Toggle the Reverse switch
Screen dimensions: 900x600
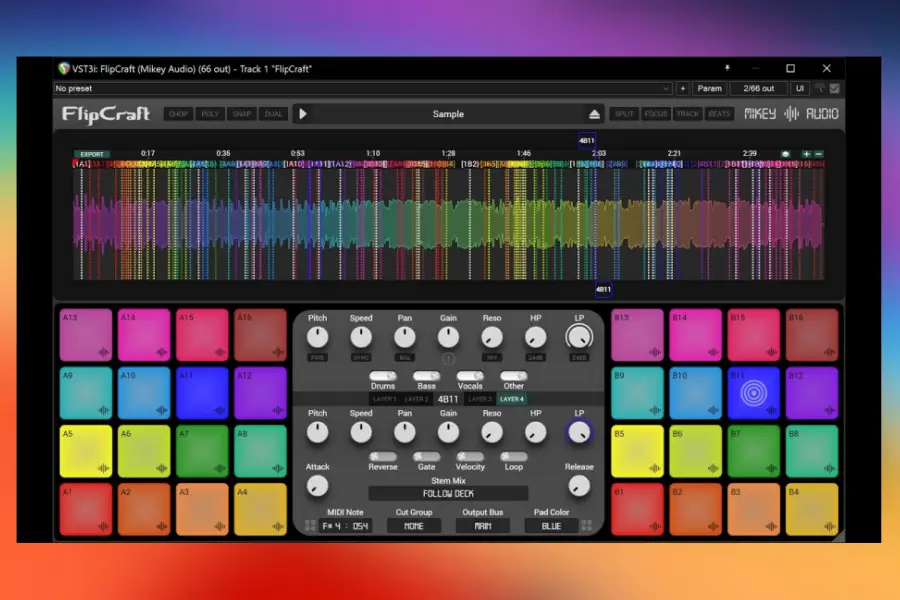tap(382, 456)
